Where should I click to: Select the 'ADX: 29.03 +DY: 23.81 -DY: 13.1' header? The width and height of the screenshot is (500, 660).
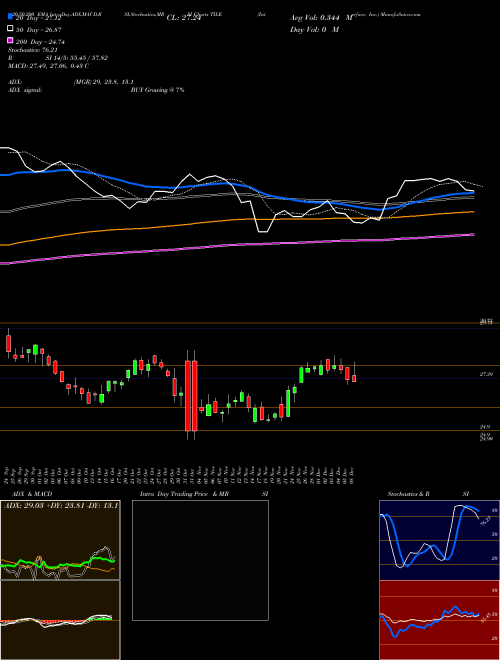pyautogui.click(x=61, y=505)
